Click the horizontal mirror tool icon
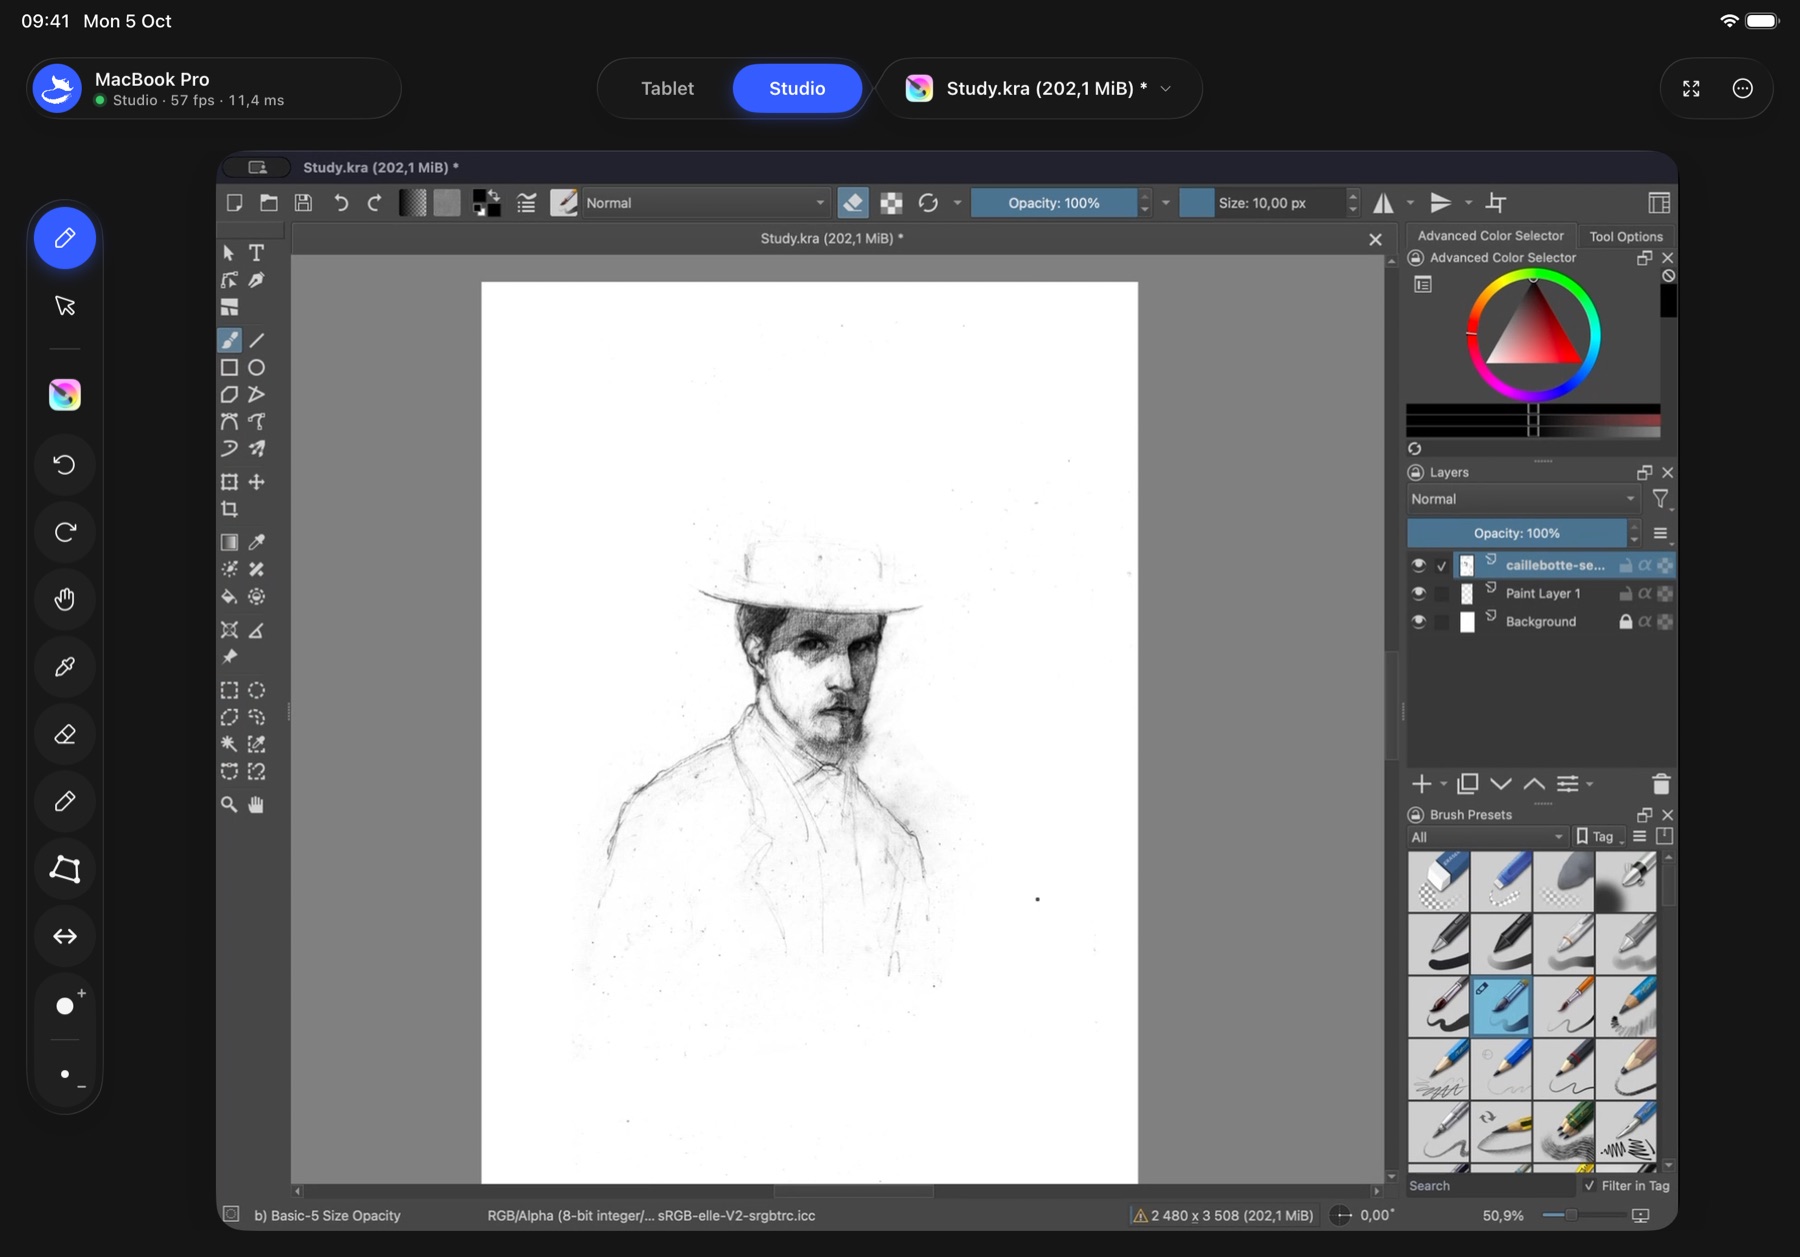The width and height of the screenshot is (1800, 1257). tap(1383, 203)
